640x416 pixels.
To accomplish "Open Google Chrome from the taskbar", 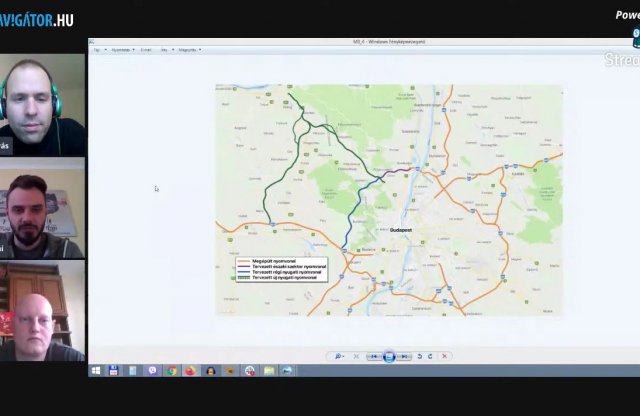I will coord(172,370).
